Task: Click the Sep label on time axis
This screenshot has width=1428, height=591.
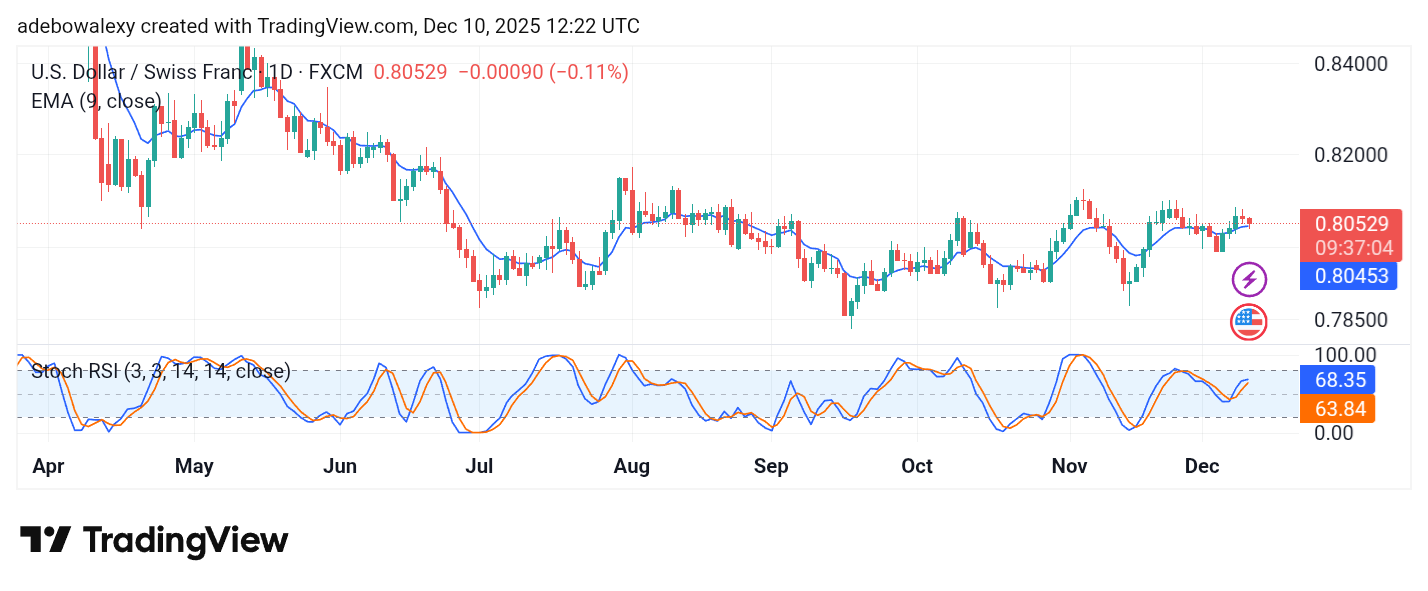Action: point(771,466)
